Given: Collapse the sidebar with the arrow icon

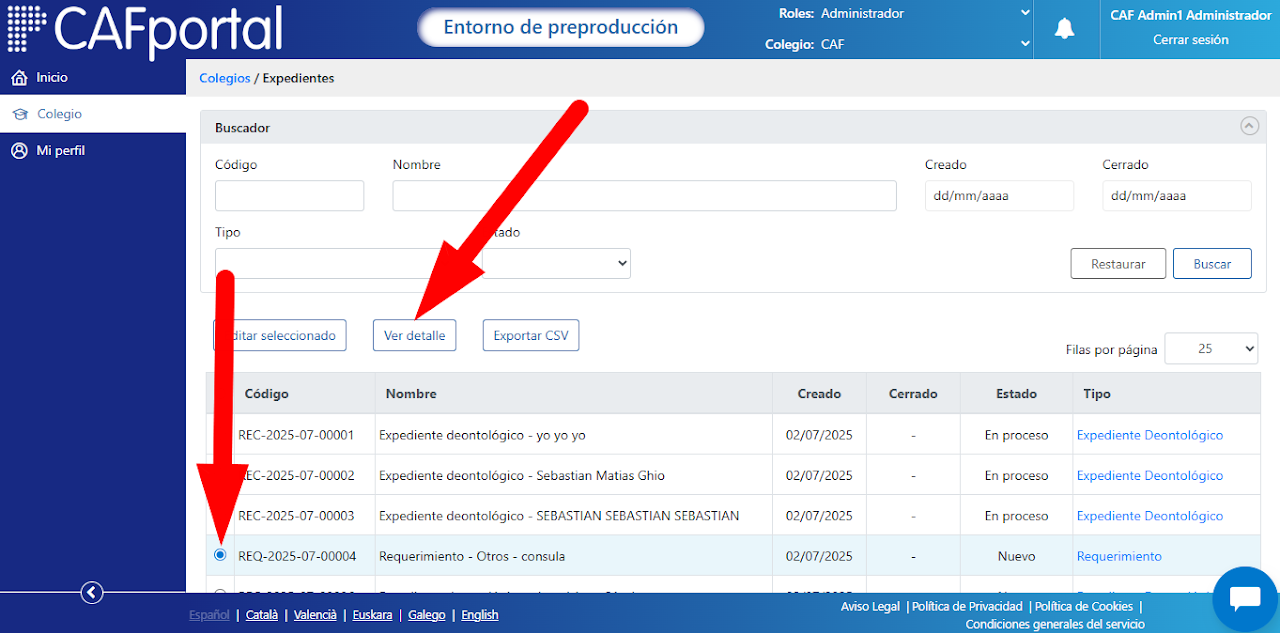Looking at the screenshot, I should tap(92, 593).
